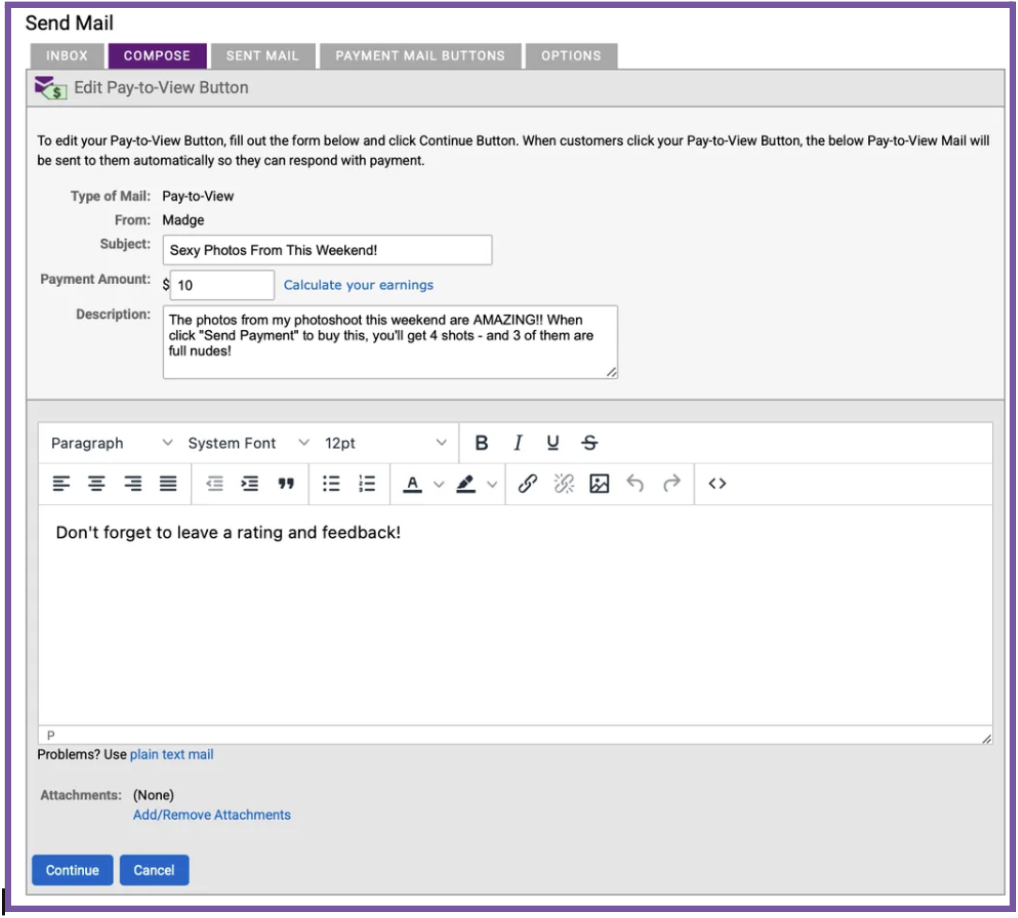Viewport: 1018px width, 918px height.
Task: Click the Edit Pay-to-View Button title
Action: tap(161, 88)
